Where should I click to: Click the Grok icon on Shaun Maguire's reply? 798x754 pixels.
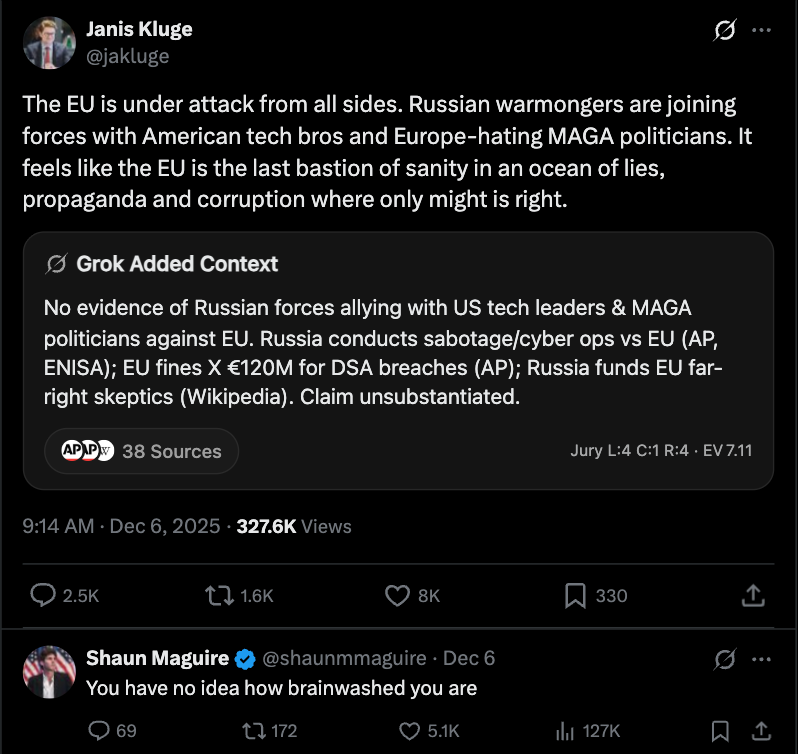tap(724, 659)
